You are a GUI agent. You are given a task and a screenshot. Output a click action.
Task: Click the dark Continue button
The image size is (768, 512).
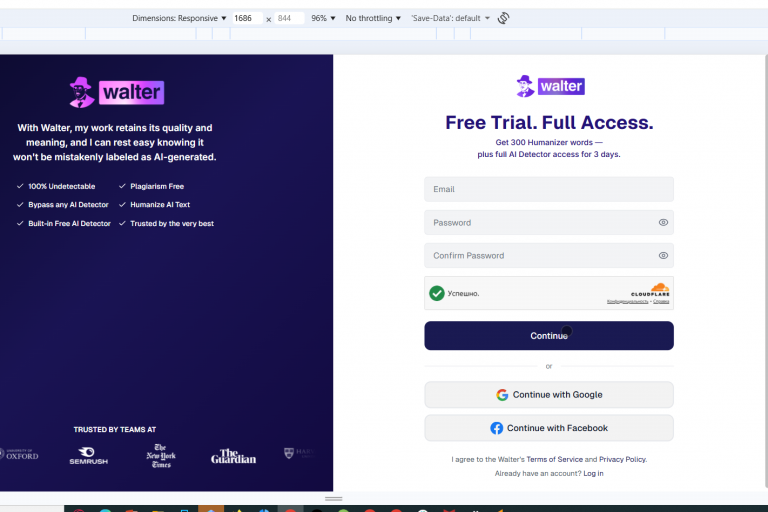[x=549, y=336]
